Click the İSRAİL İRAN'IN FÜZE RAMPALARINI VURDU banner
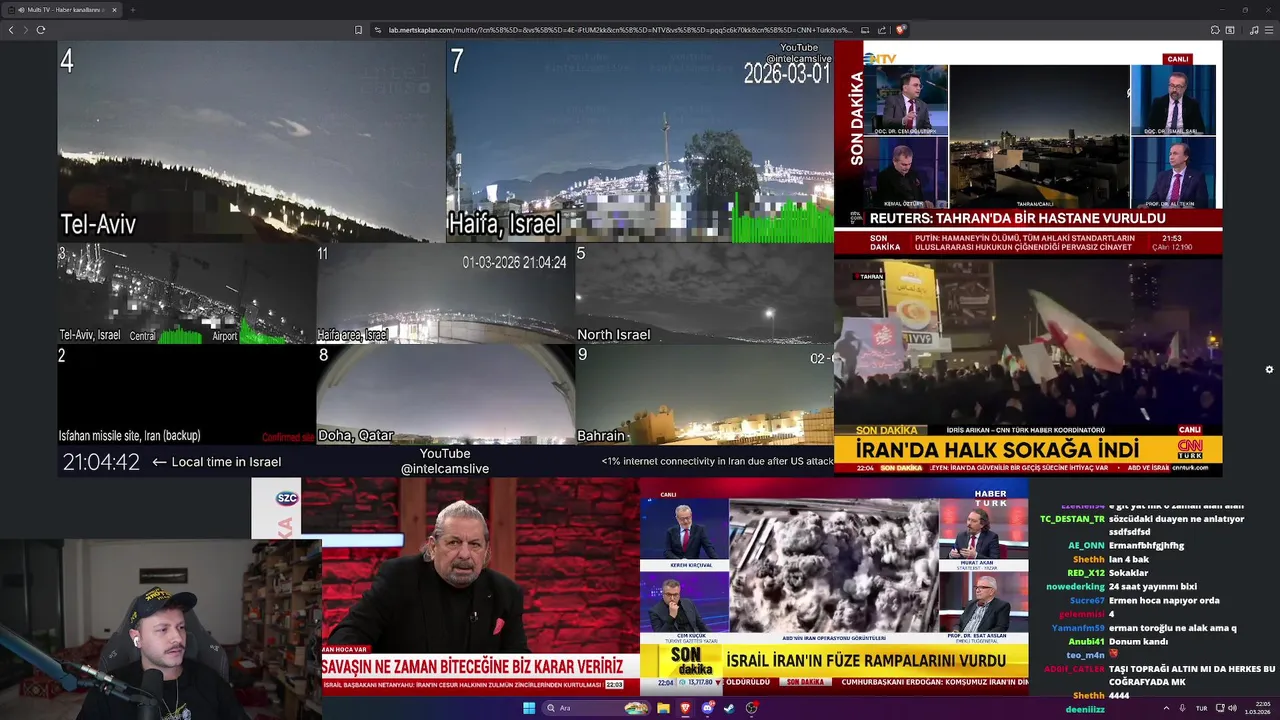Viewport: 1280px width, 720px height. [866, 661]
